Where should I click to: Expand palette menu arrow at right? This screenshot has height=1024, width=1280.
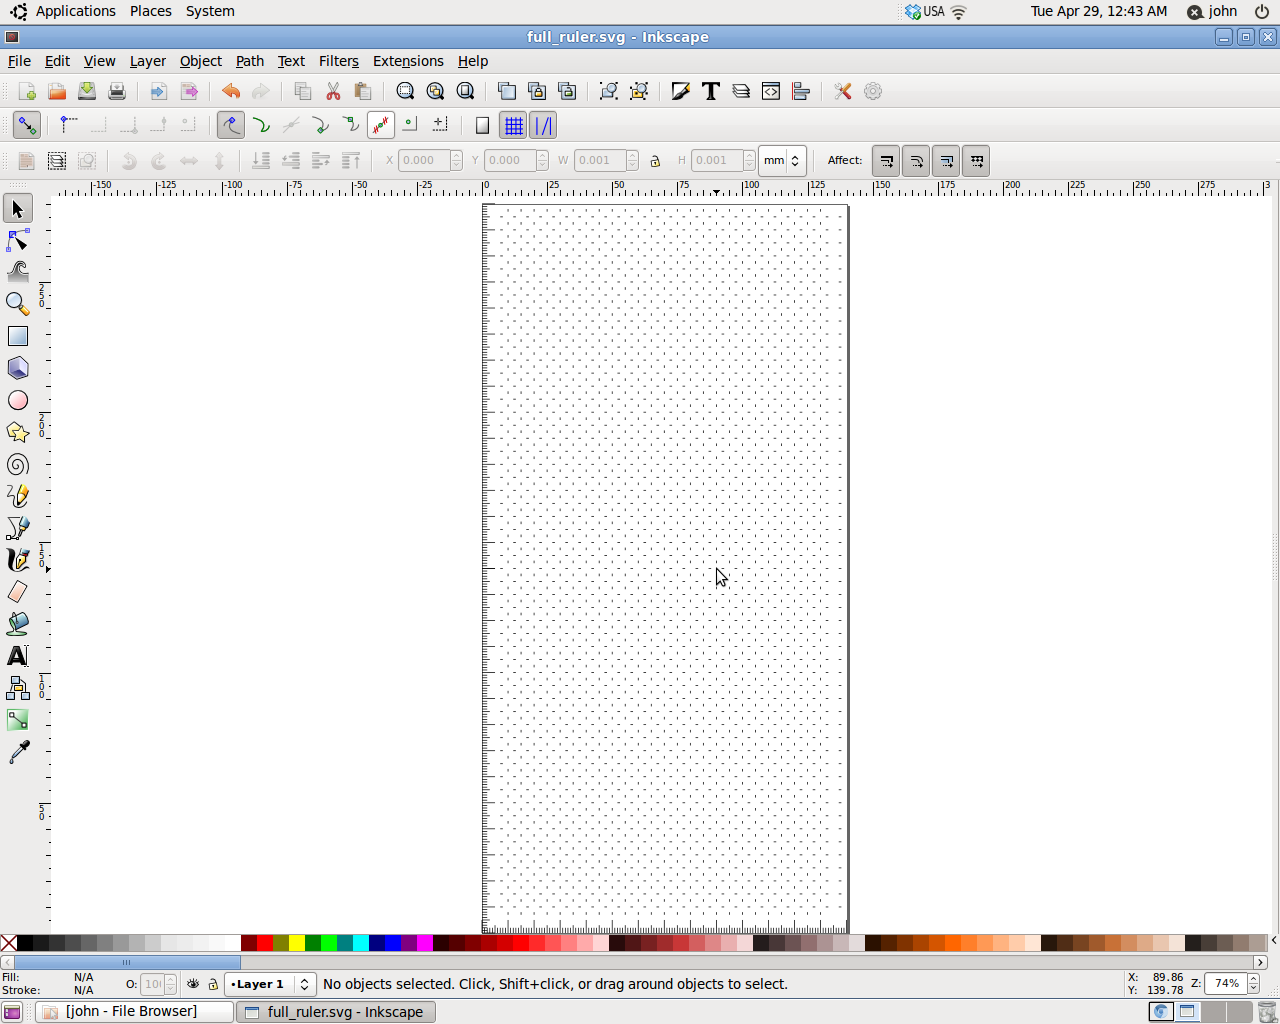click(x=1273, y=941)
